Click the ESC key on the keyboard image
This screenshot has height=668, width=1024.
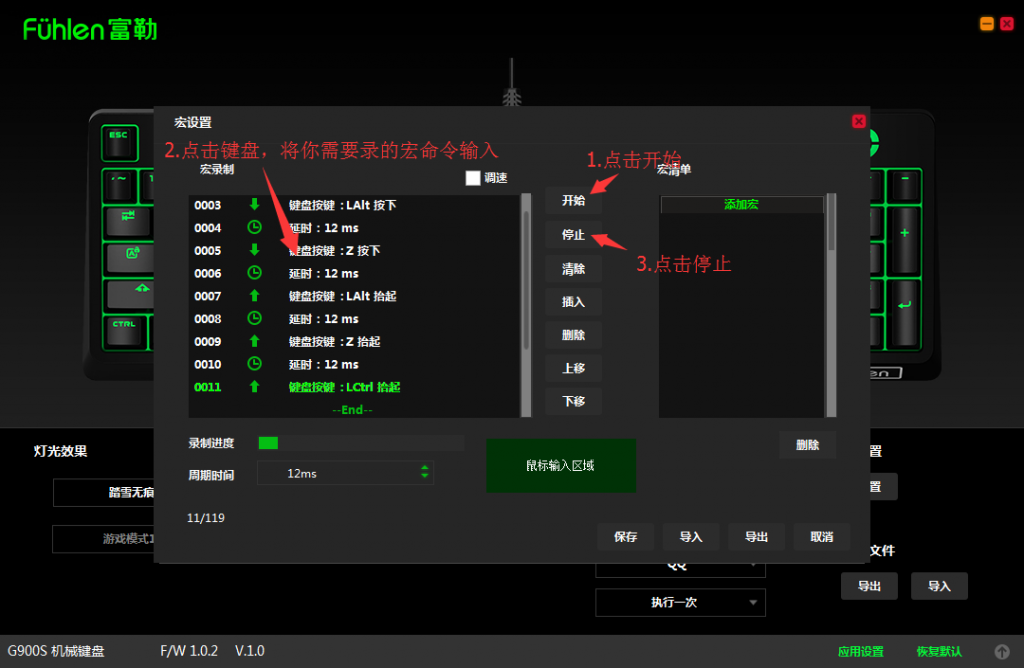pyautogui.click(x=120, y=143)
